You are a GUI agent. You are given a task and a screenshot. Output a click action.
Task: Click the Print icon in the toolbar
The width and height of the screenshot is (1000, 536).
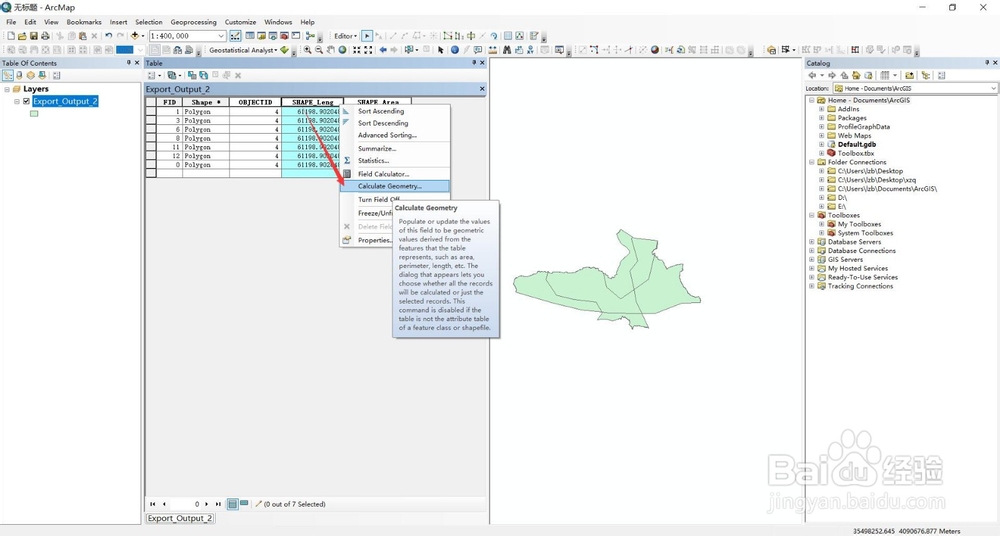pos(45,36)
